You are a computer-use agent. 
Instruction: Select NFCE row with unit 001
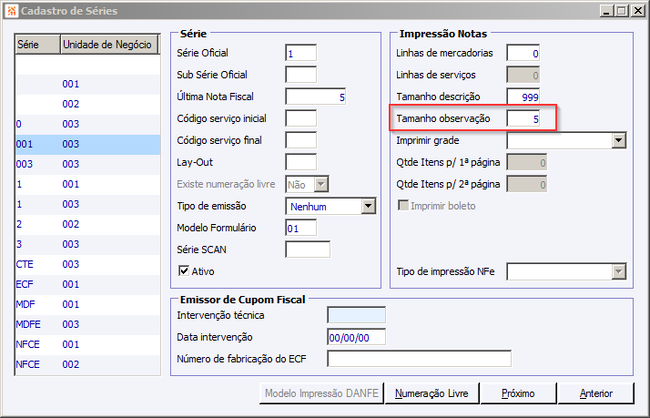click(87, 345)
